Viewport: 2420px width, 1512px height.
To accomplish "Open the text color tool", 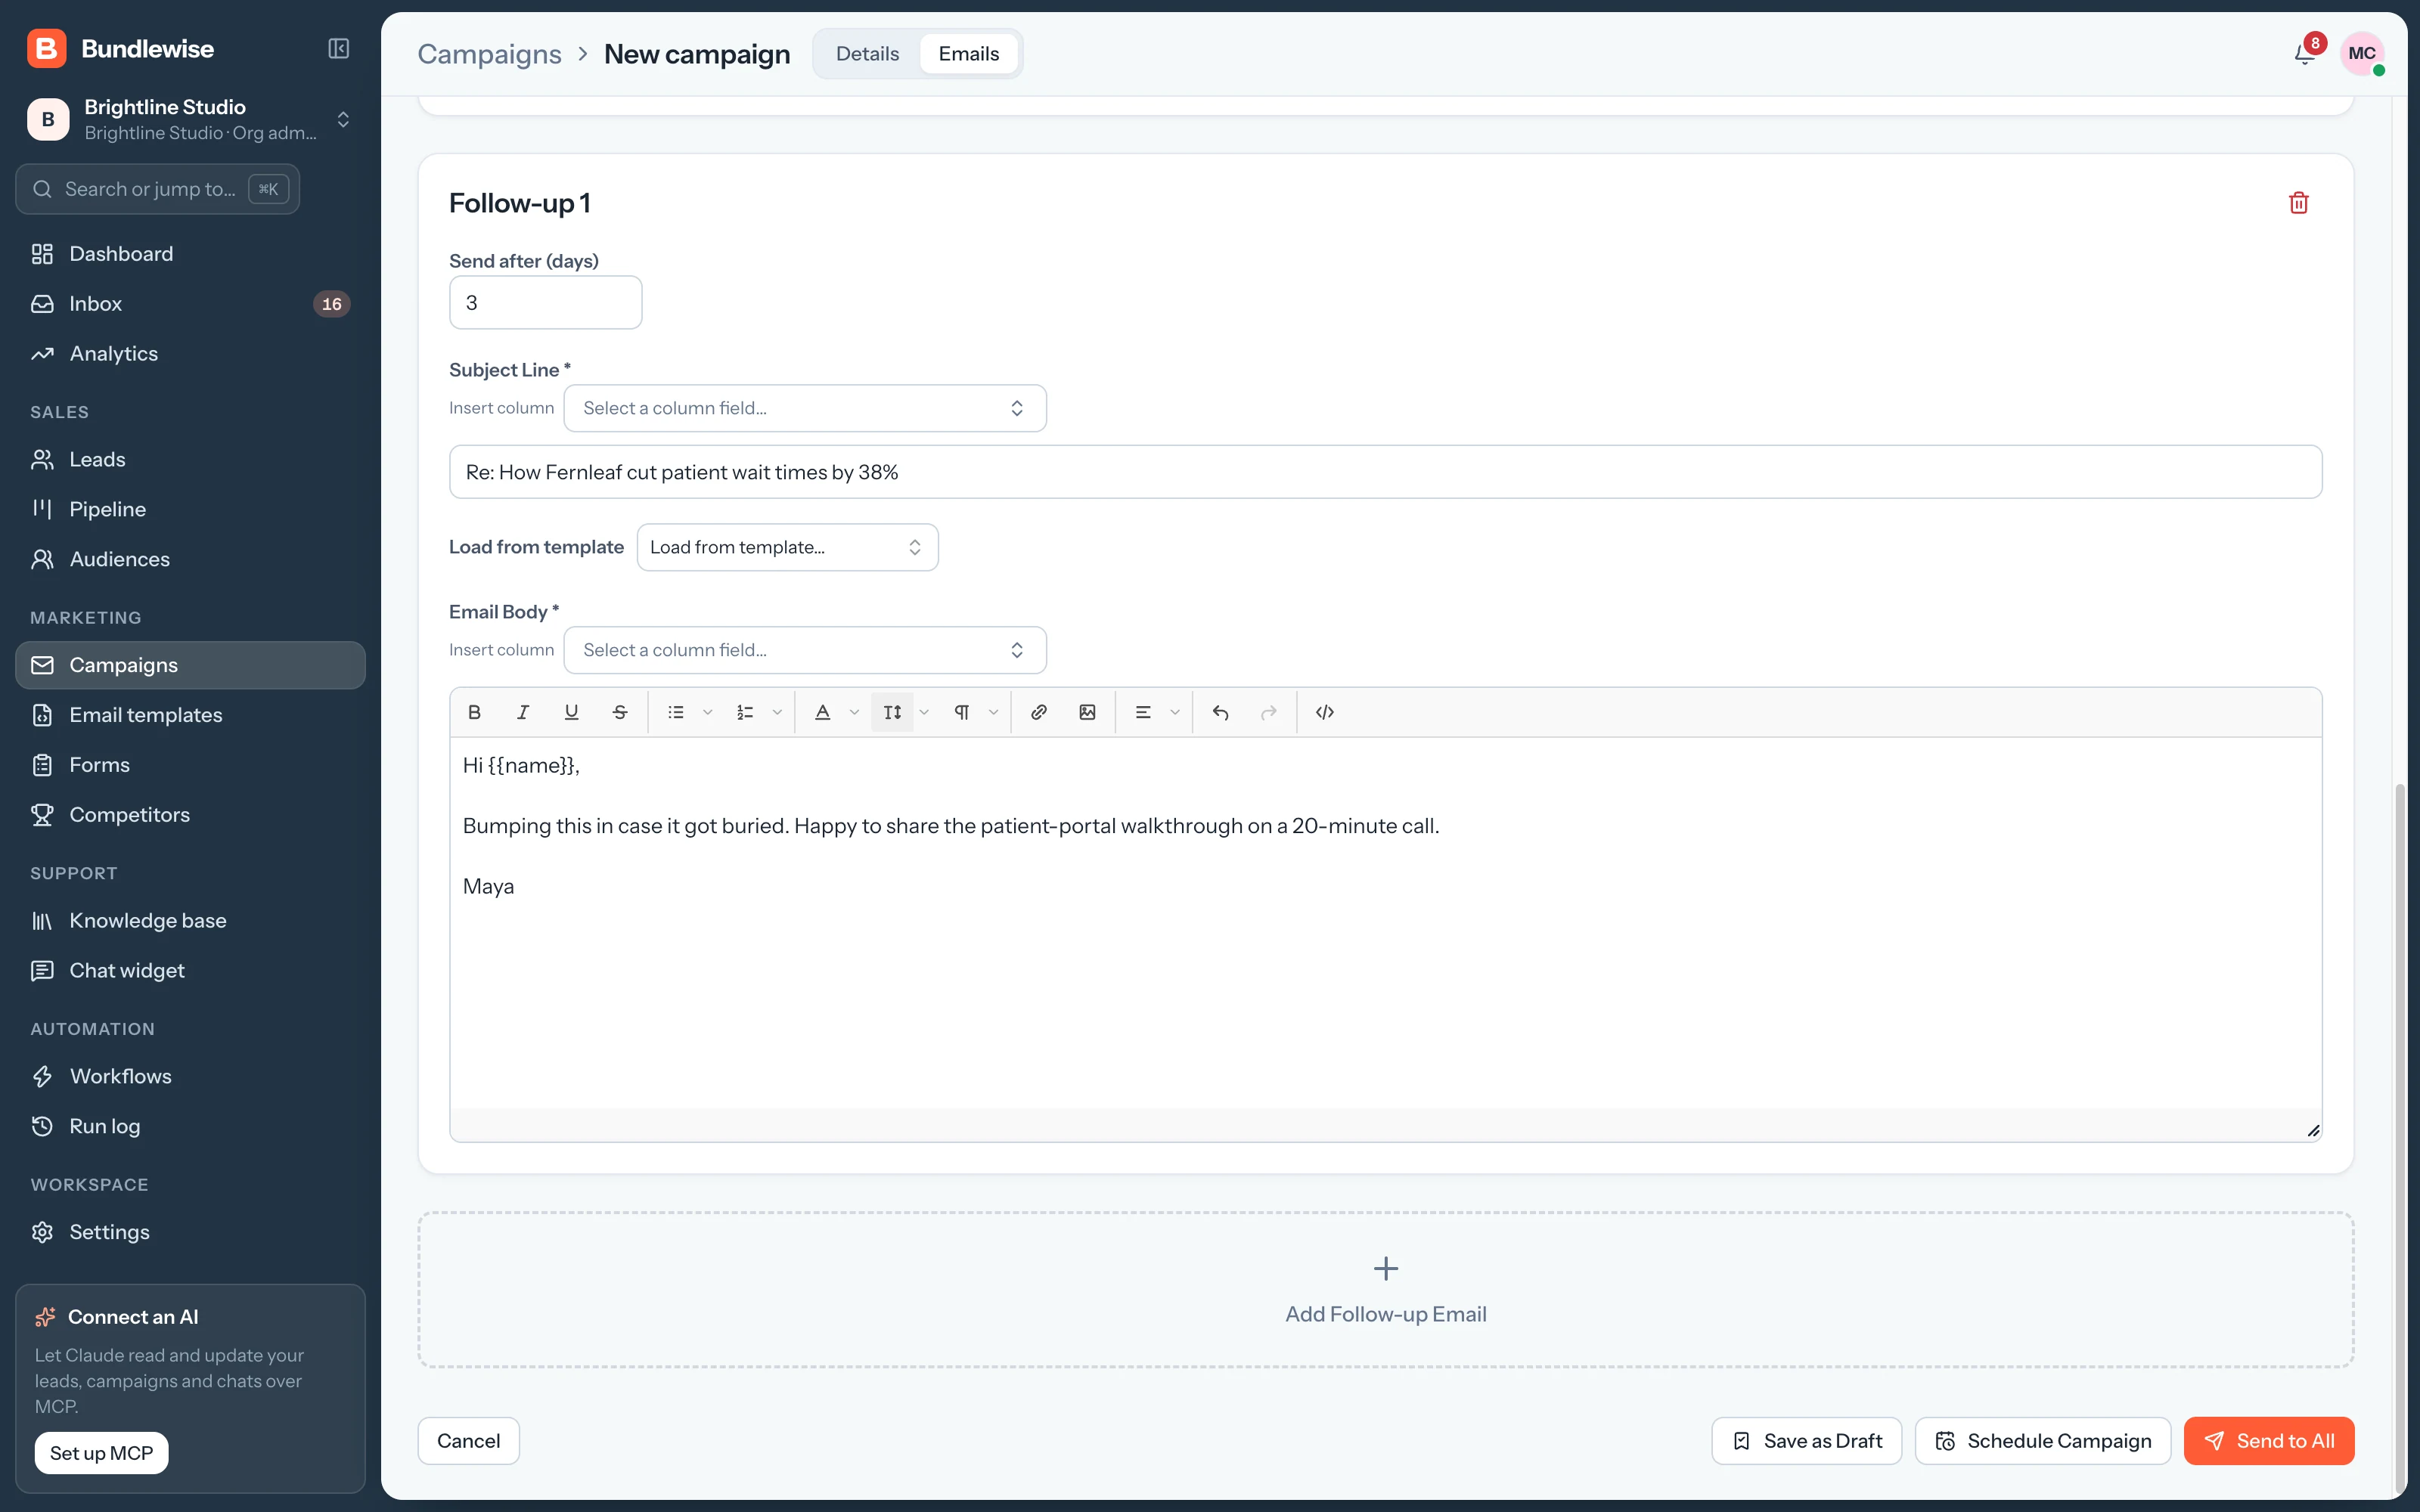I will tap(823, 712).
